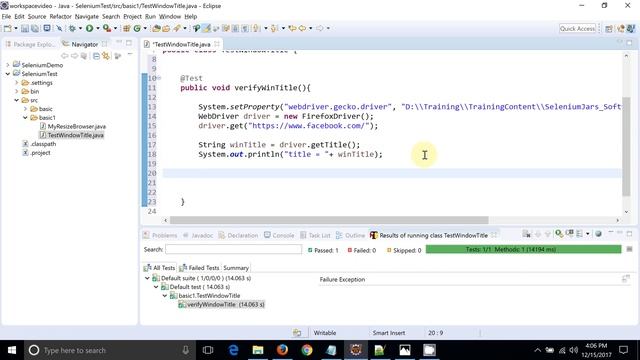Open Firefox from the taskbar
Screen dimensions: 640x360
pyautogui.click(x=282, y=350)
